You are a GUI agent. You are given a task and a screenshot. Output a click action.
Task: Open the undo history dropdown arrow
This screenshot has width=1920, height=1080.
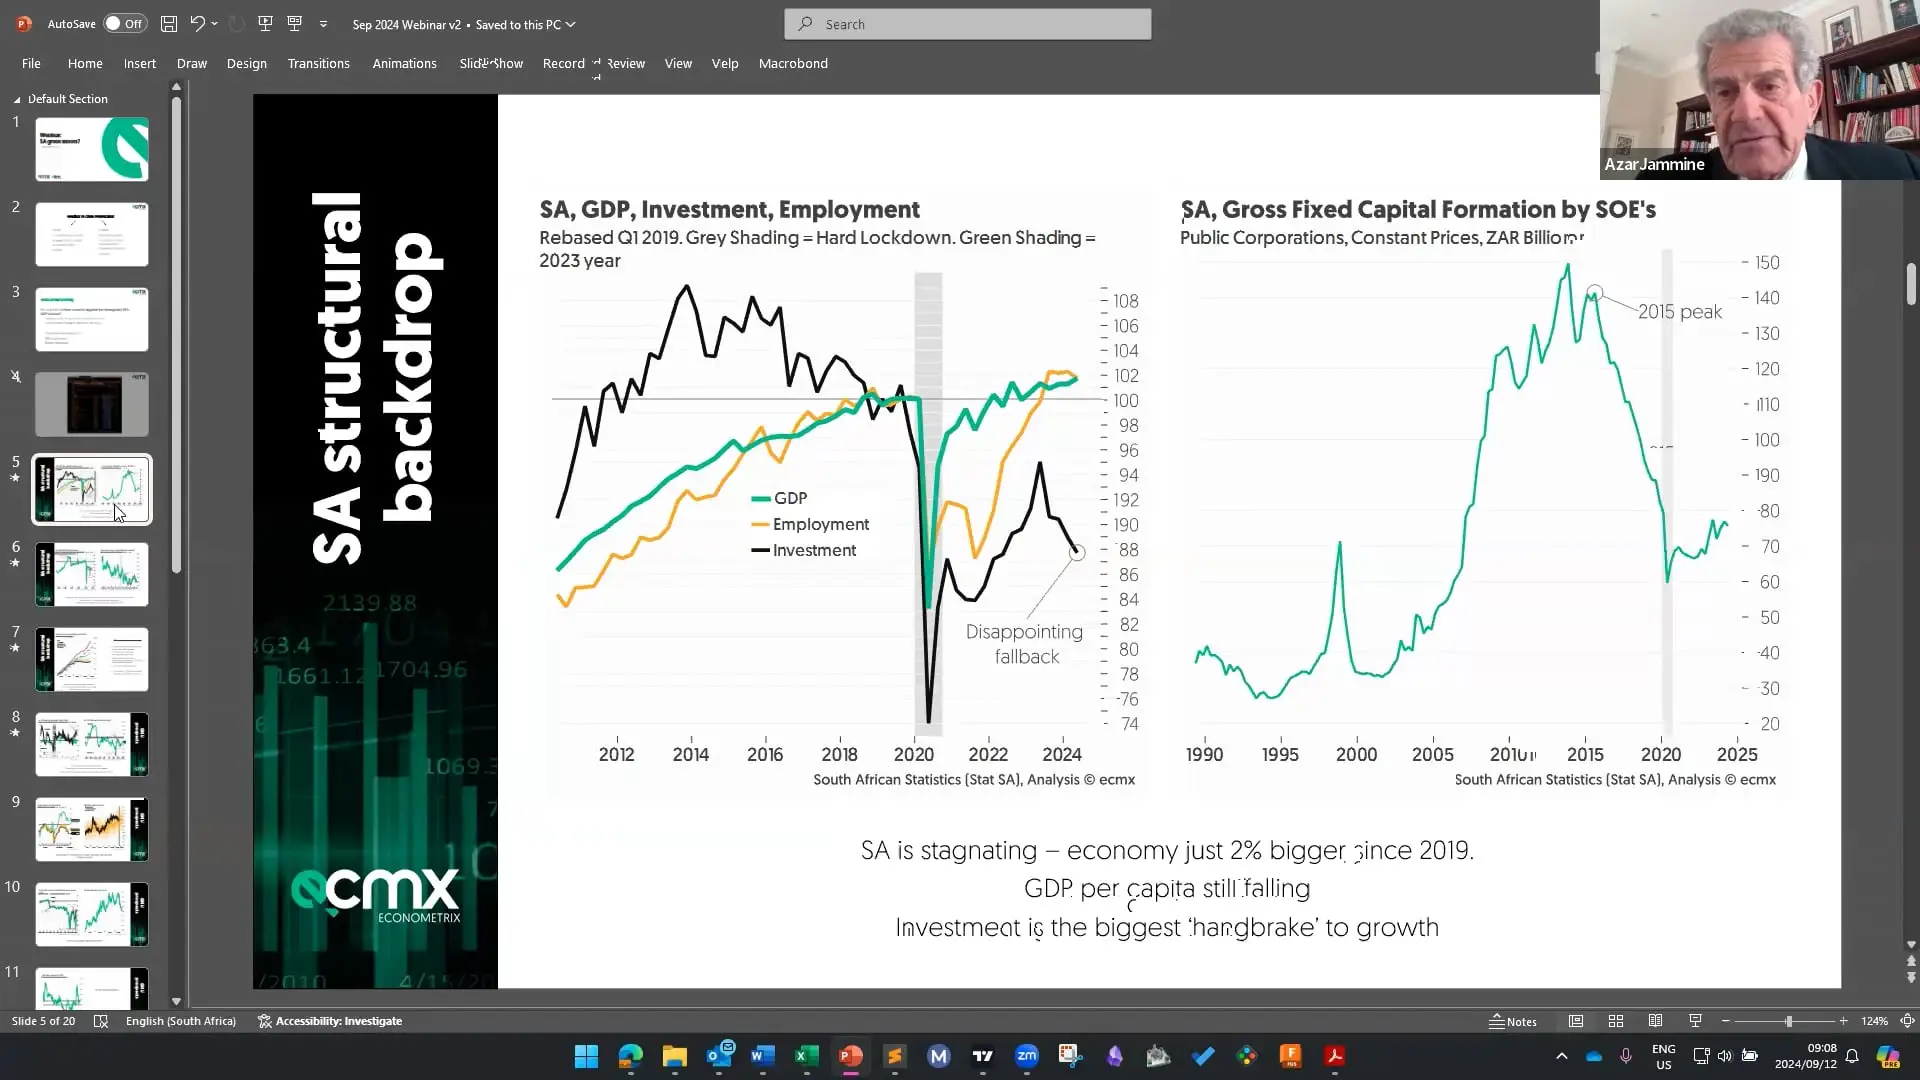click(215, 24)
